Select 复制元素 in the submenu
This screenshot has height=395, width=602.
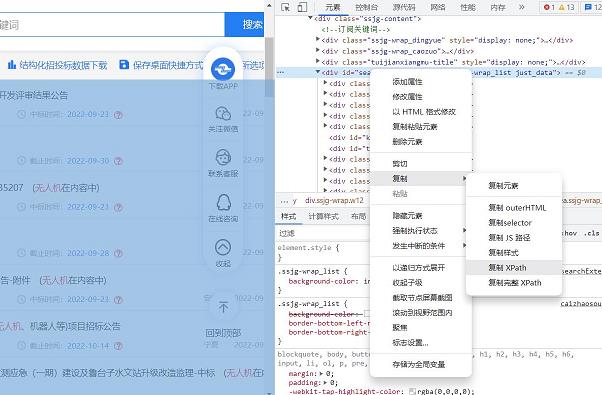(503, 186)
